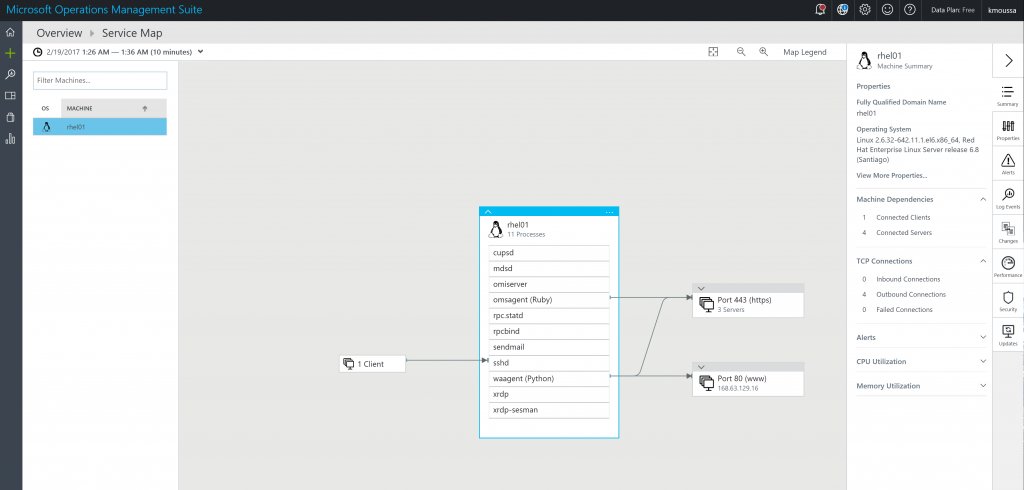Click Failed Connections link
The height and width of the screenshot is (490, 1024).
click(904, 310)
